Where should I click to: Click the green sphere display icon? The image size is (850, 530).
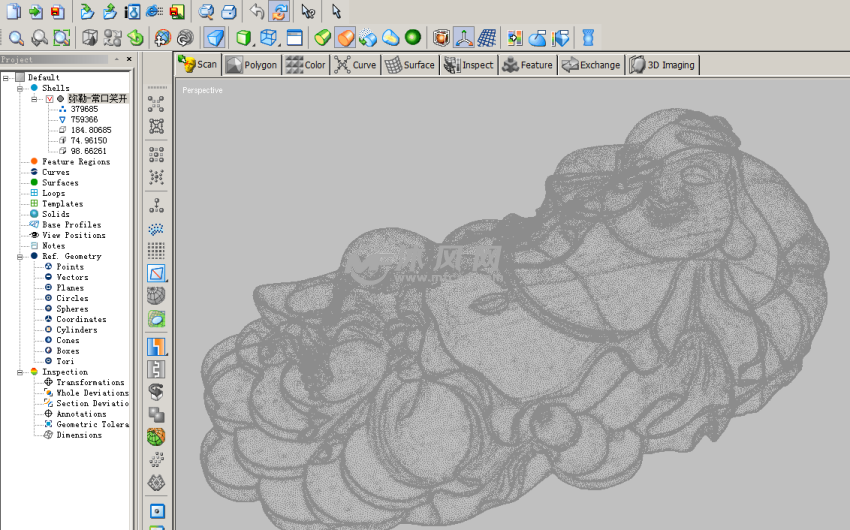(412, 38)
